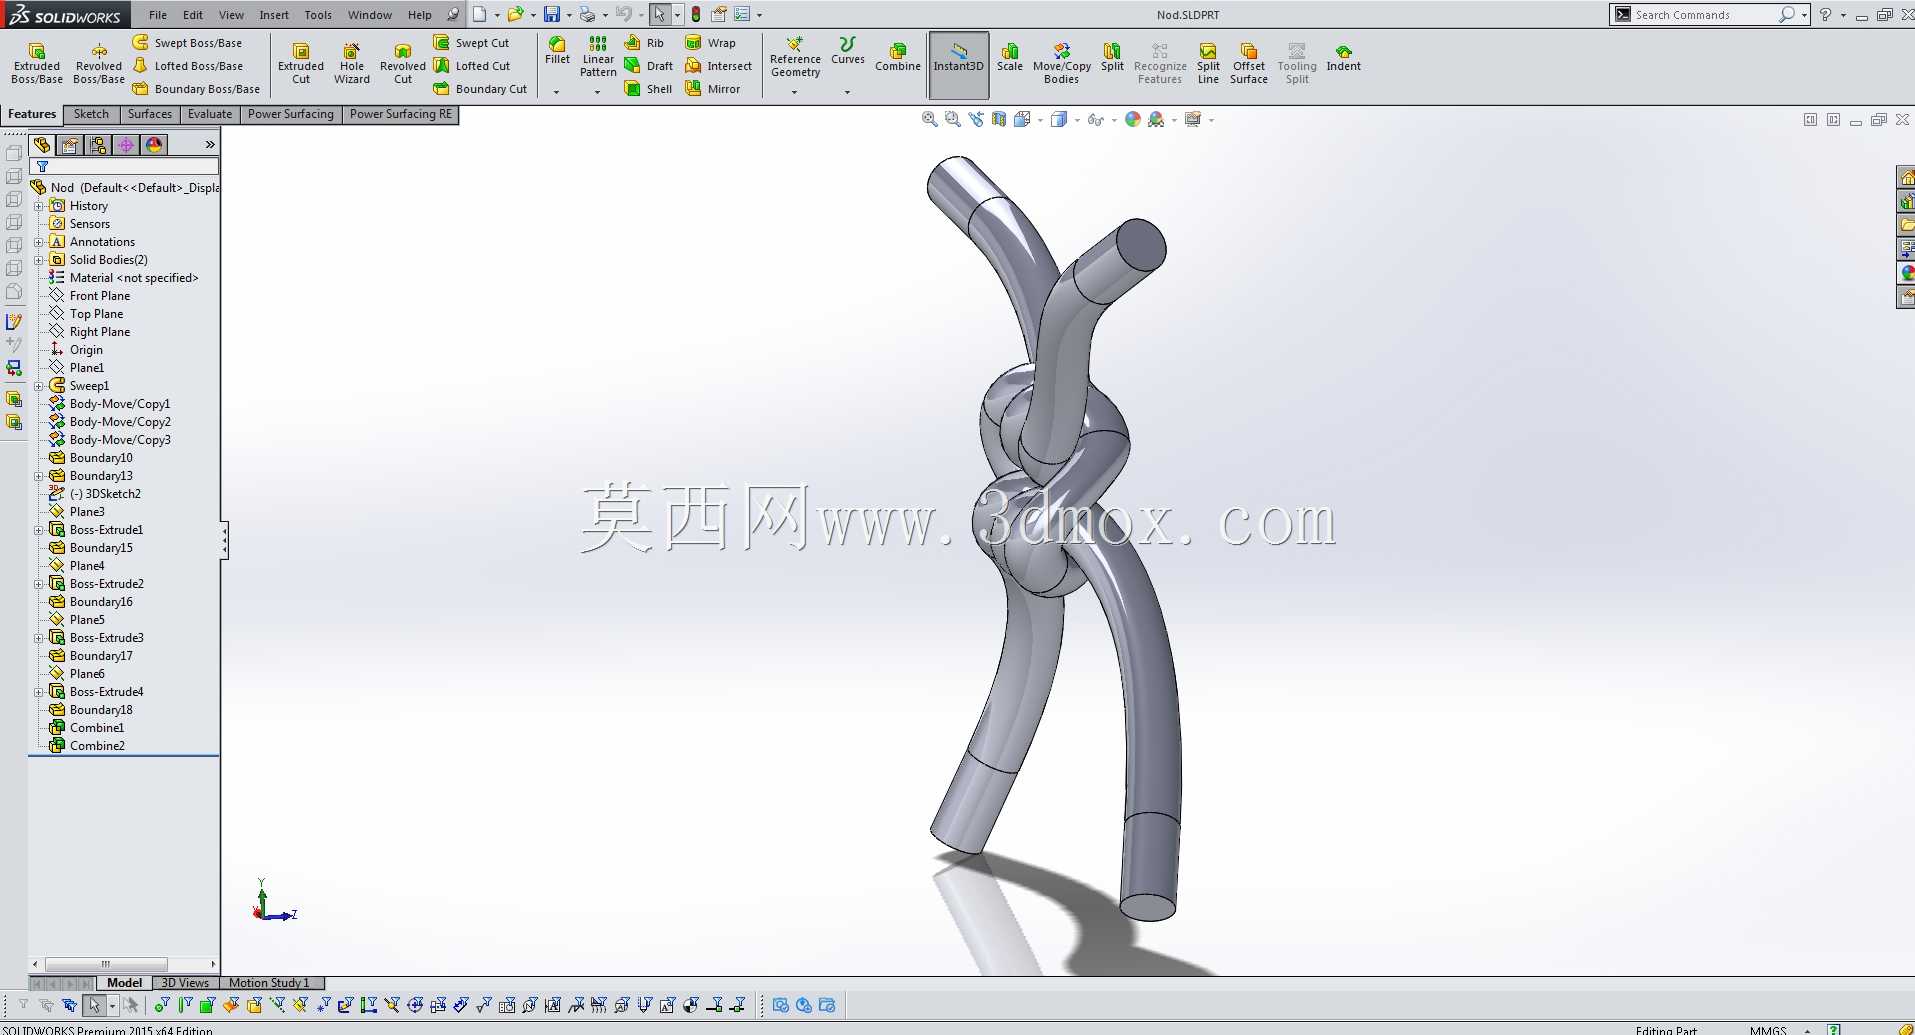Select the Extruded Cut tool
This screenshot has width=1915, height=1035.
click(301, 64)
